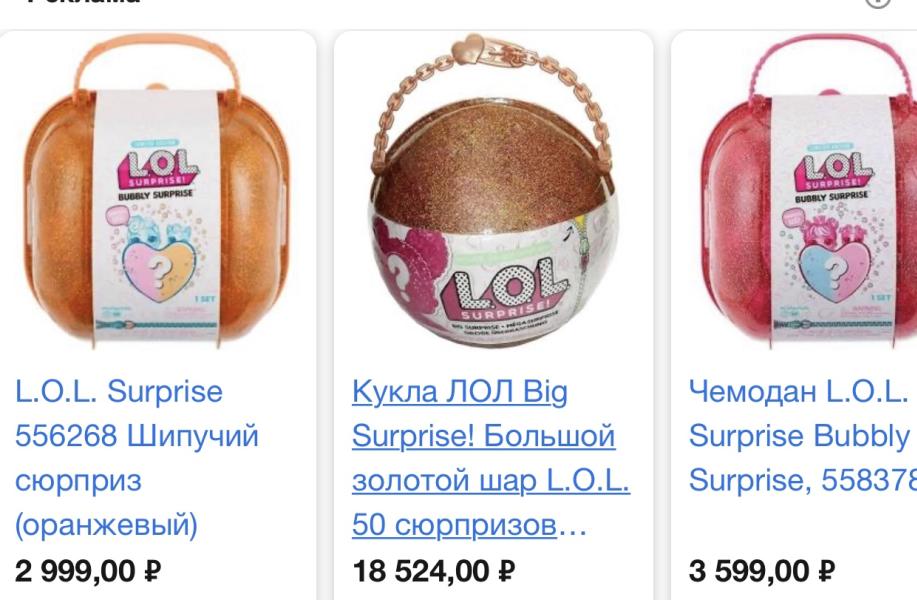Open the gold Big Surprise ball image
This screenshot has width=917, height=600.
[x=493, y=190]
